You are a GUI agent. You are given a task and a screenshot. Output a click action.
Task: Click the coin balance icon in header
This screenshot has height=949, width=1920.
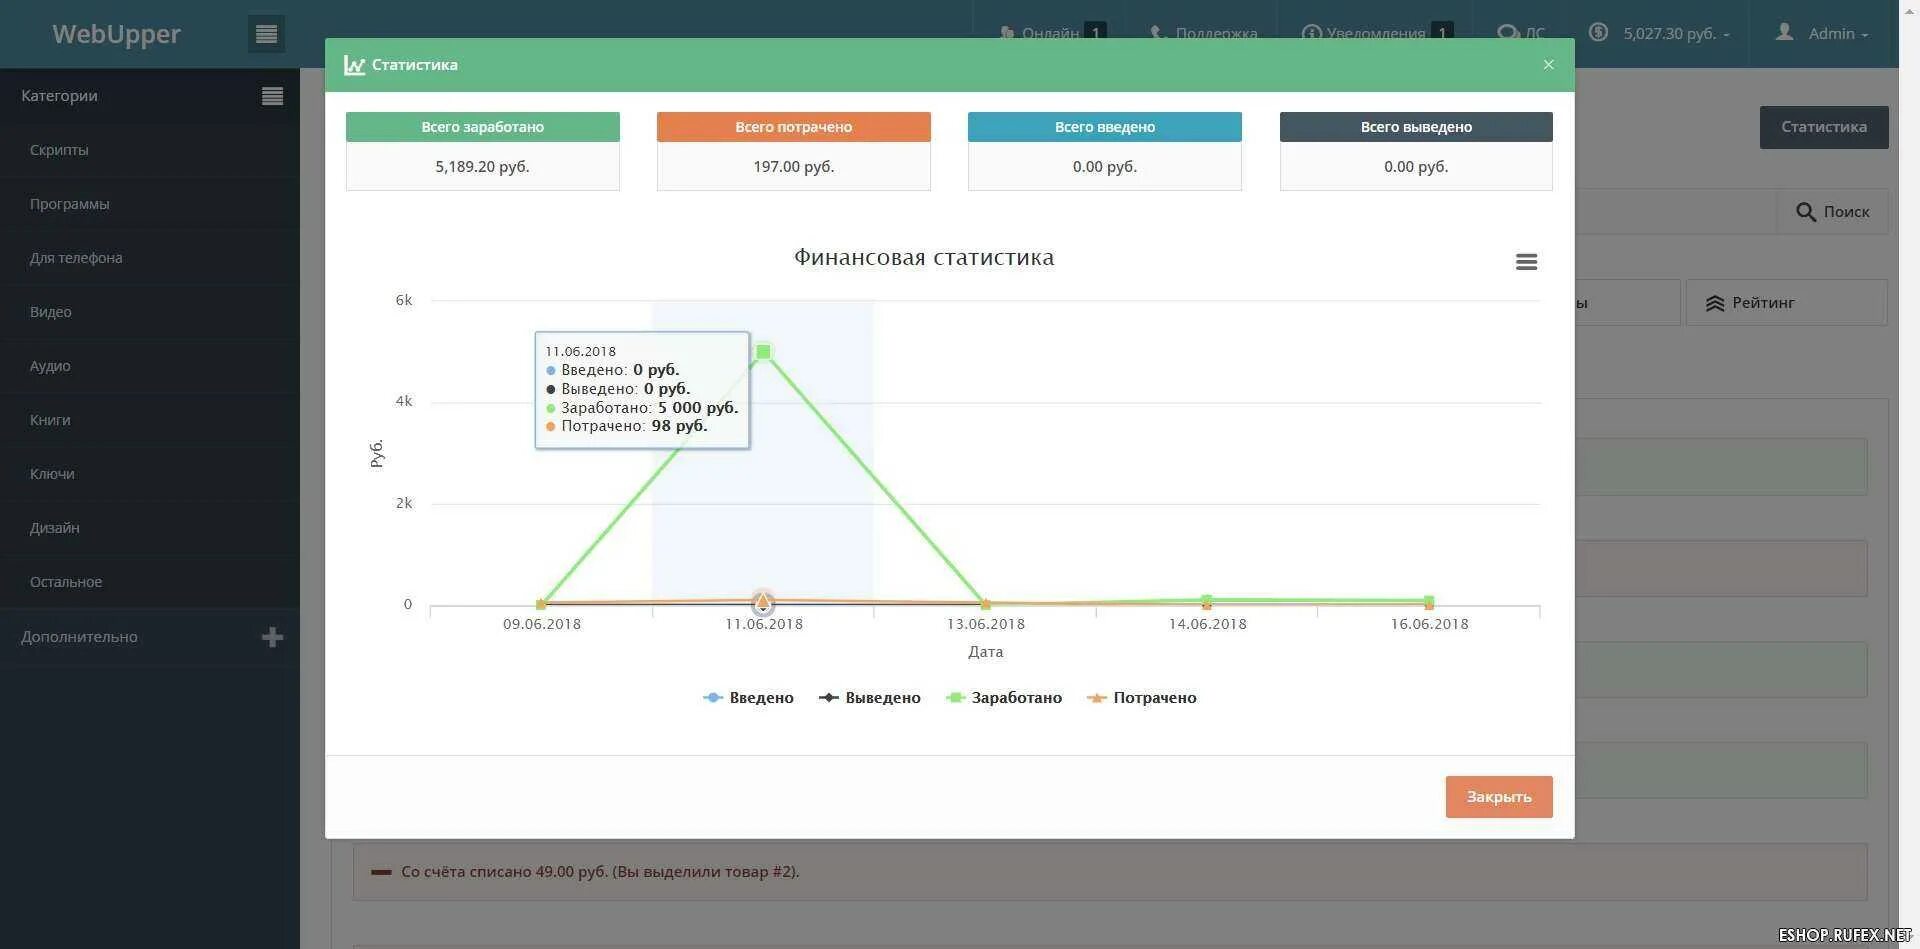tap(1599, 33)
